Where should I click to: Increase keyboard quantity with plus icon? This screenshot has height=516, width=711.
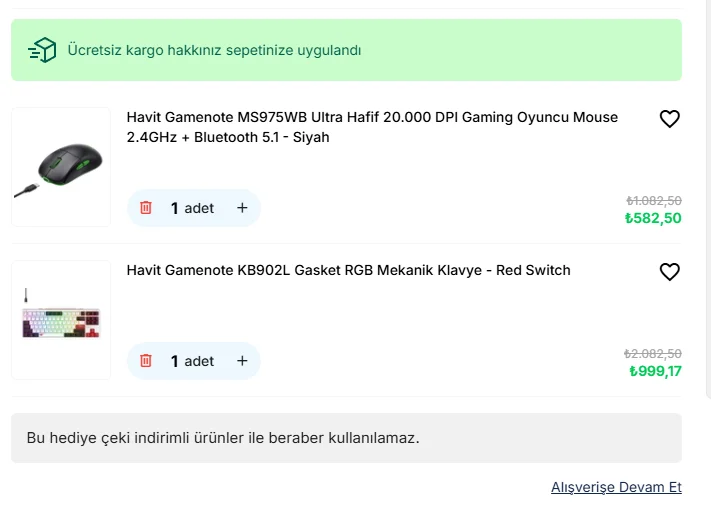[242, 361]
